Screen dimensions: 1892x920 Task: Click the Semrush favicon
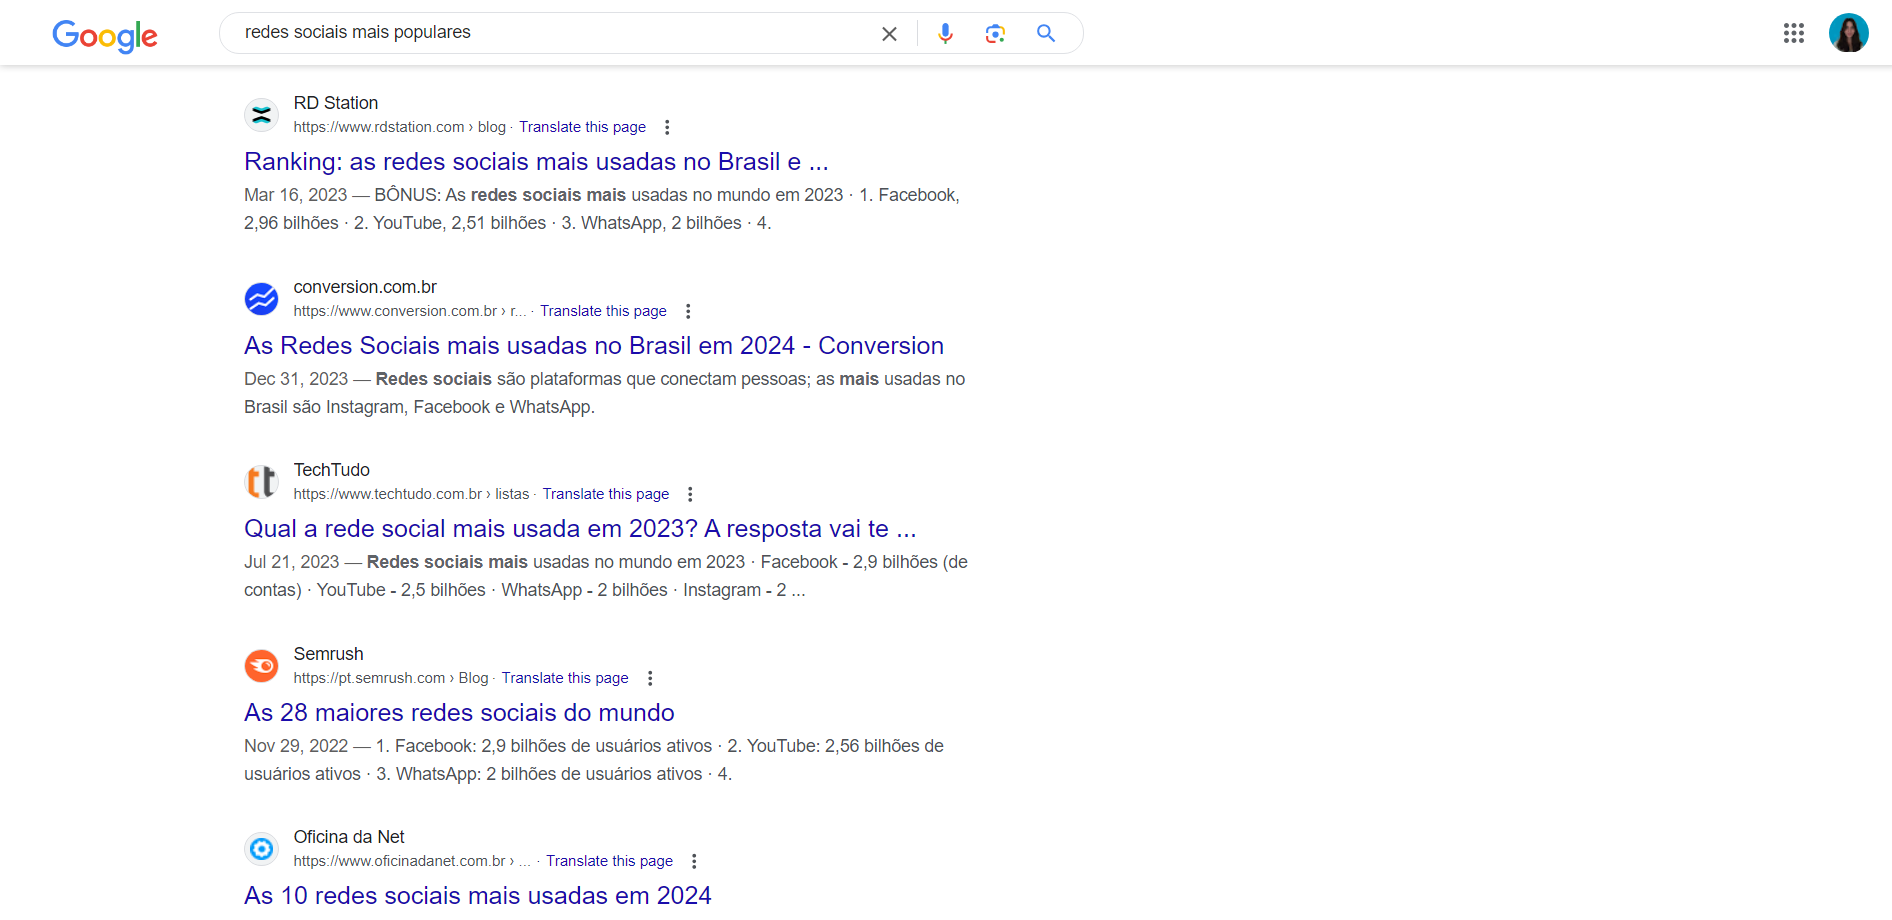[x=261, y=665]
